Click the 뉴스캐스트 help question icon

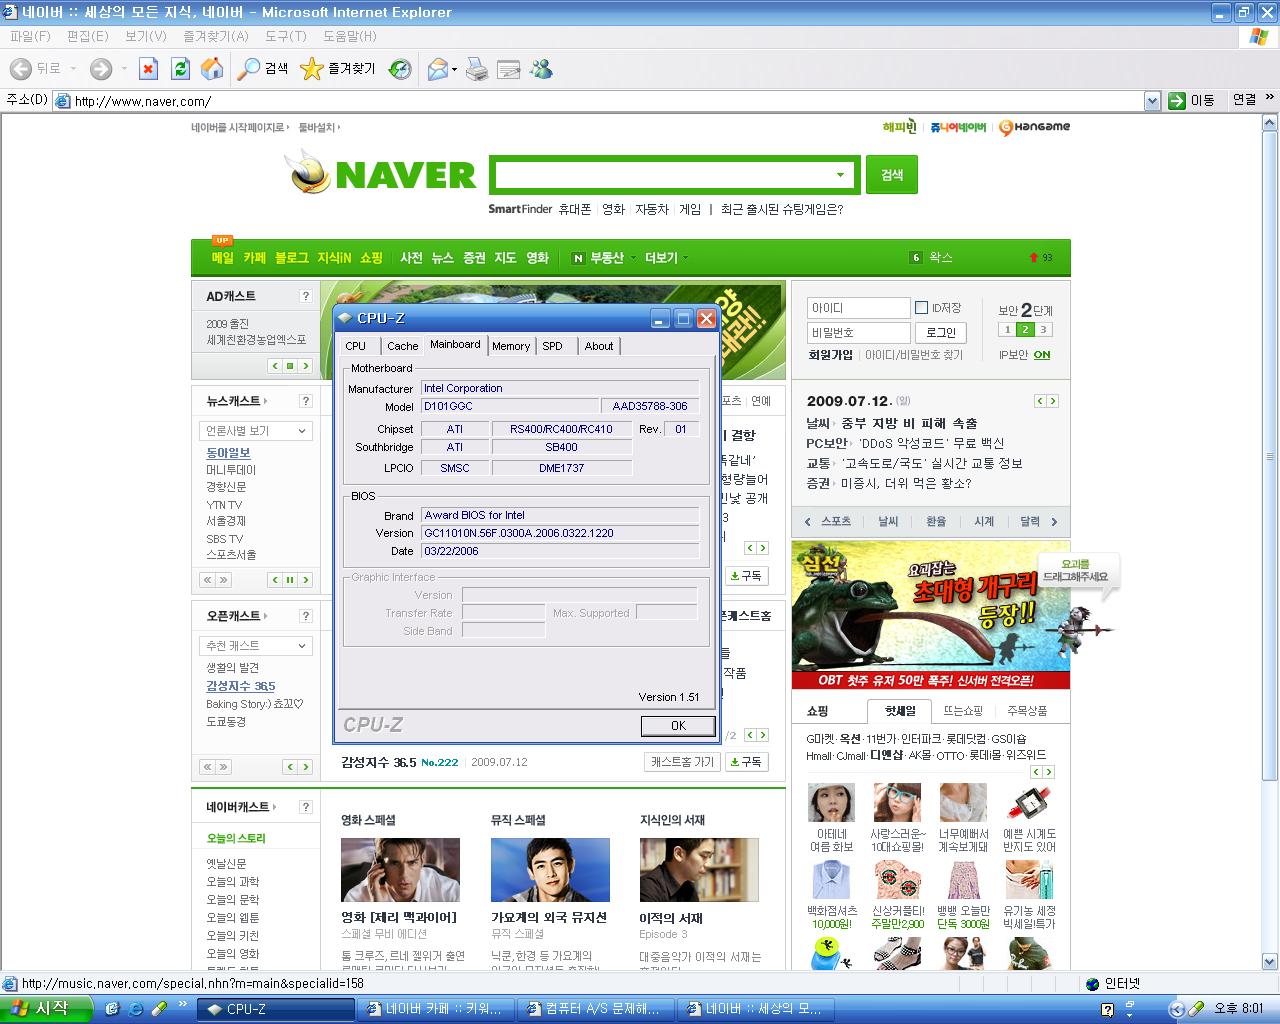click(305, 401)
